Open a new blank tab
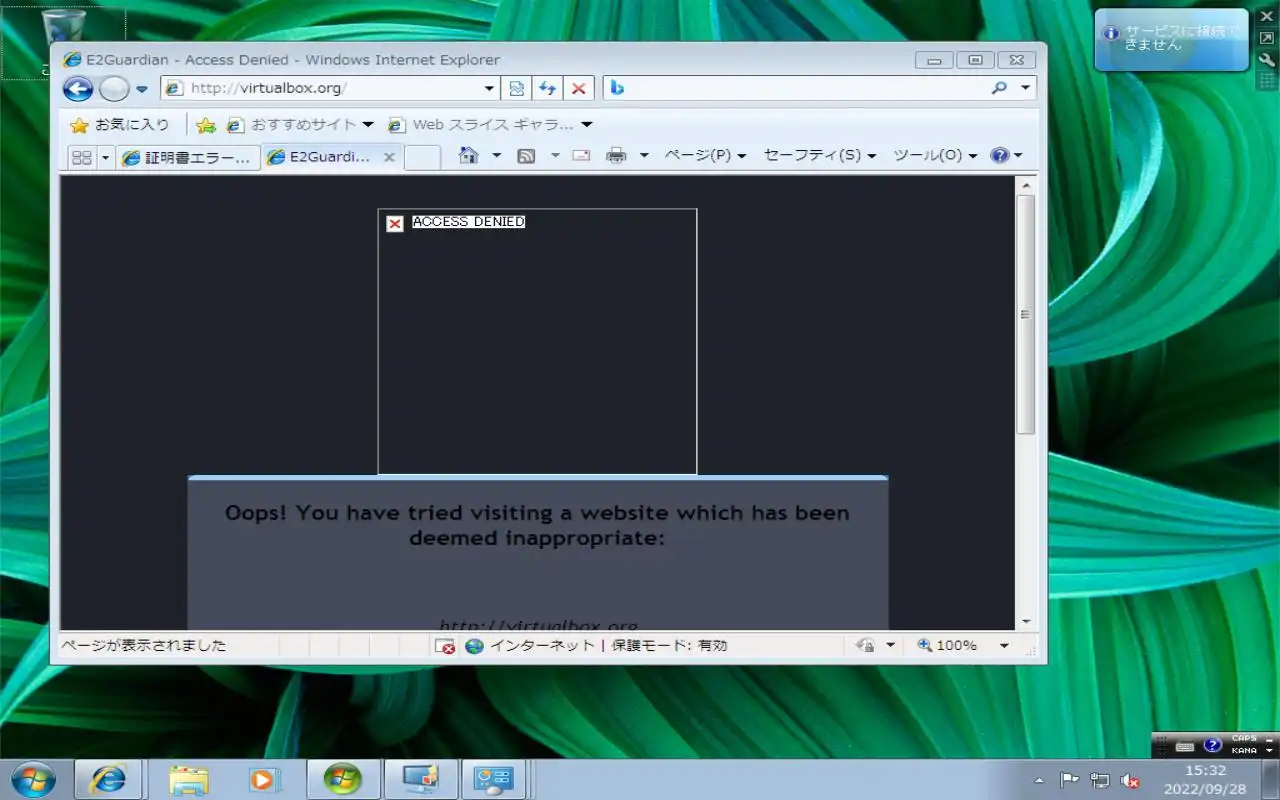This screenshot has height=800, width=1280. pos(422,157)
